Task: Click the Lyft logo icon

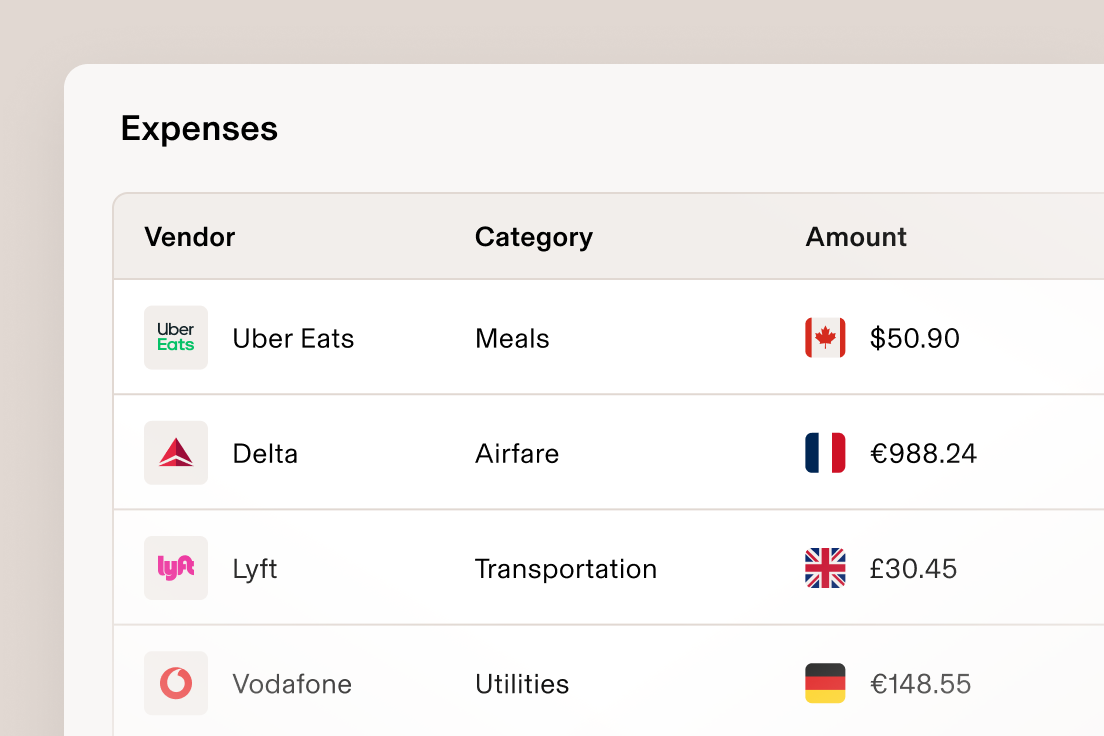Action: (x=176, y=568)
